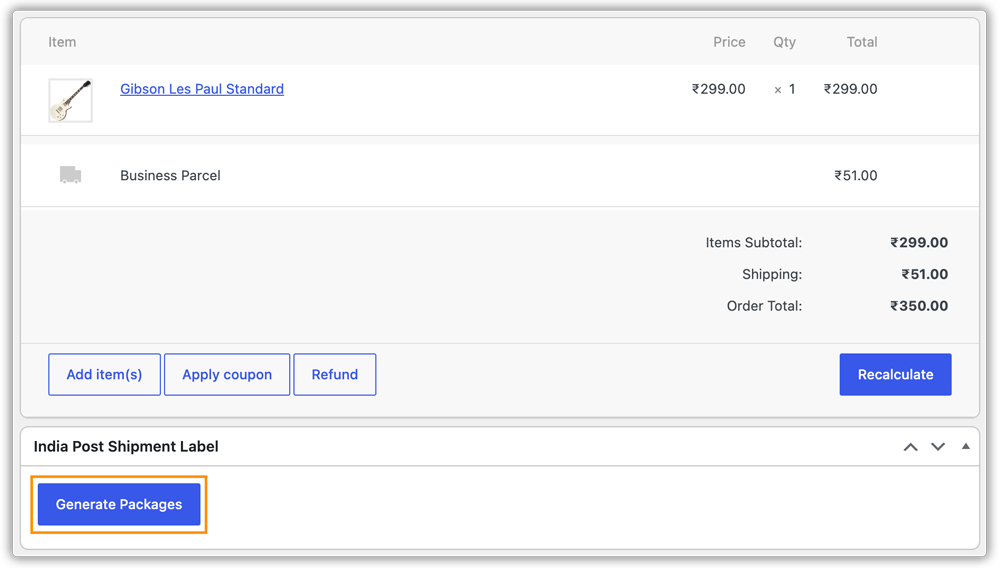Click the Item column header
Viewport: 1000px width, 568px height.
click(x=62, y=42)
